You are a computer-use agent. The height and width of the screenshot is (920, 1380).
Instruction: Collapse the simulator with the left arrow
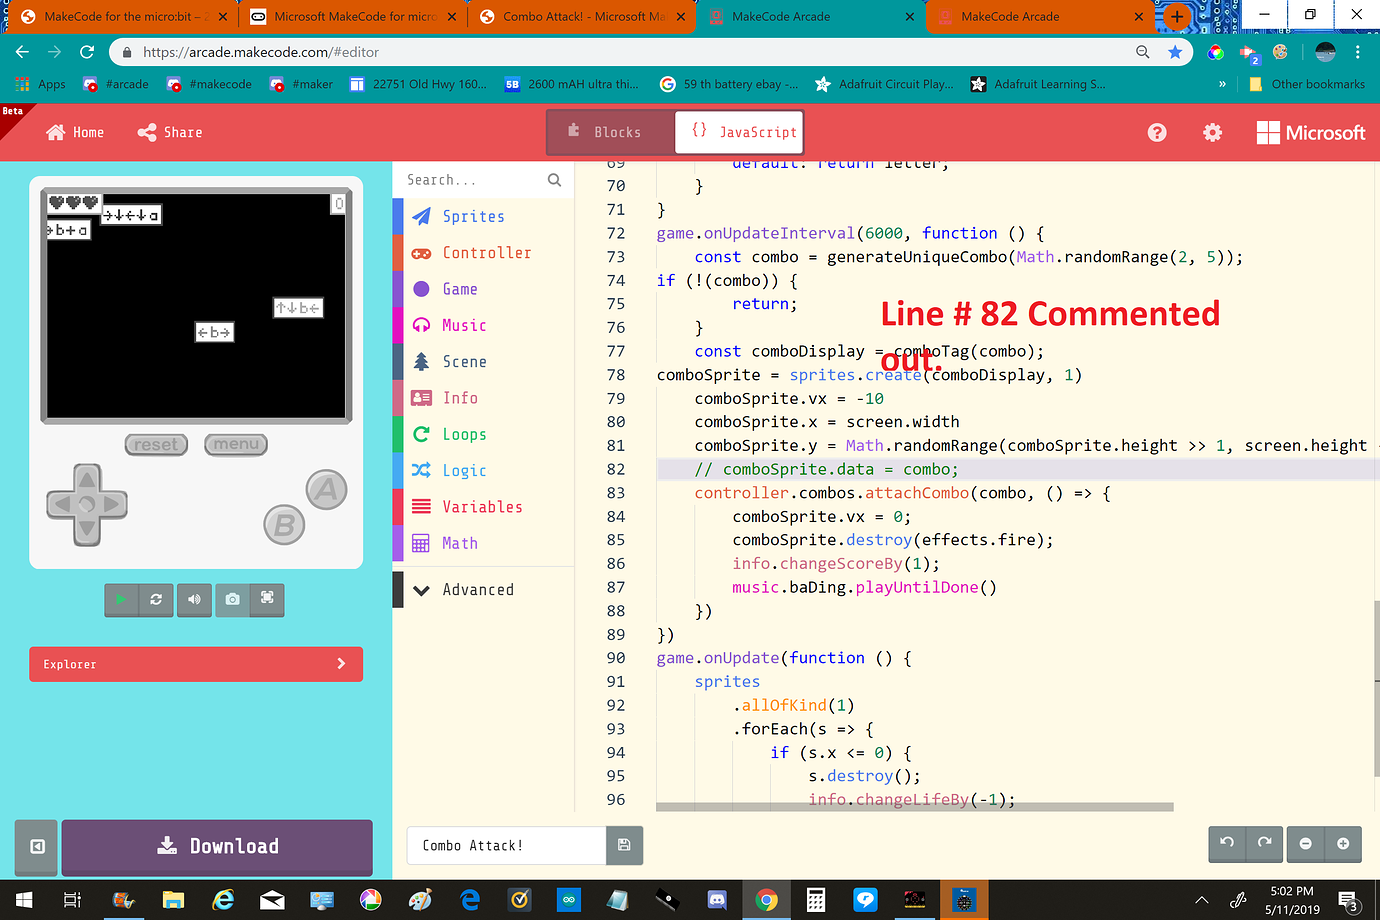36,847
